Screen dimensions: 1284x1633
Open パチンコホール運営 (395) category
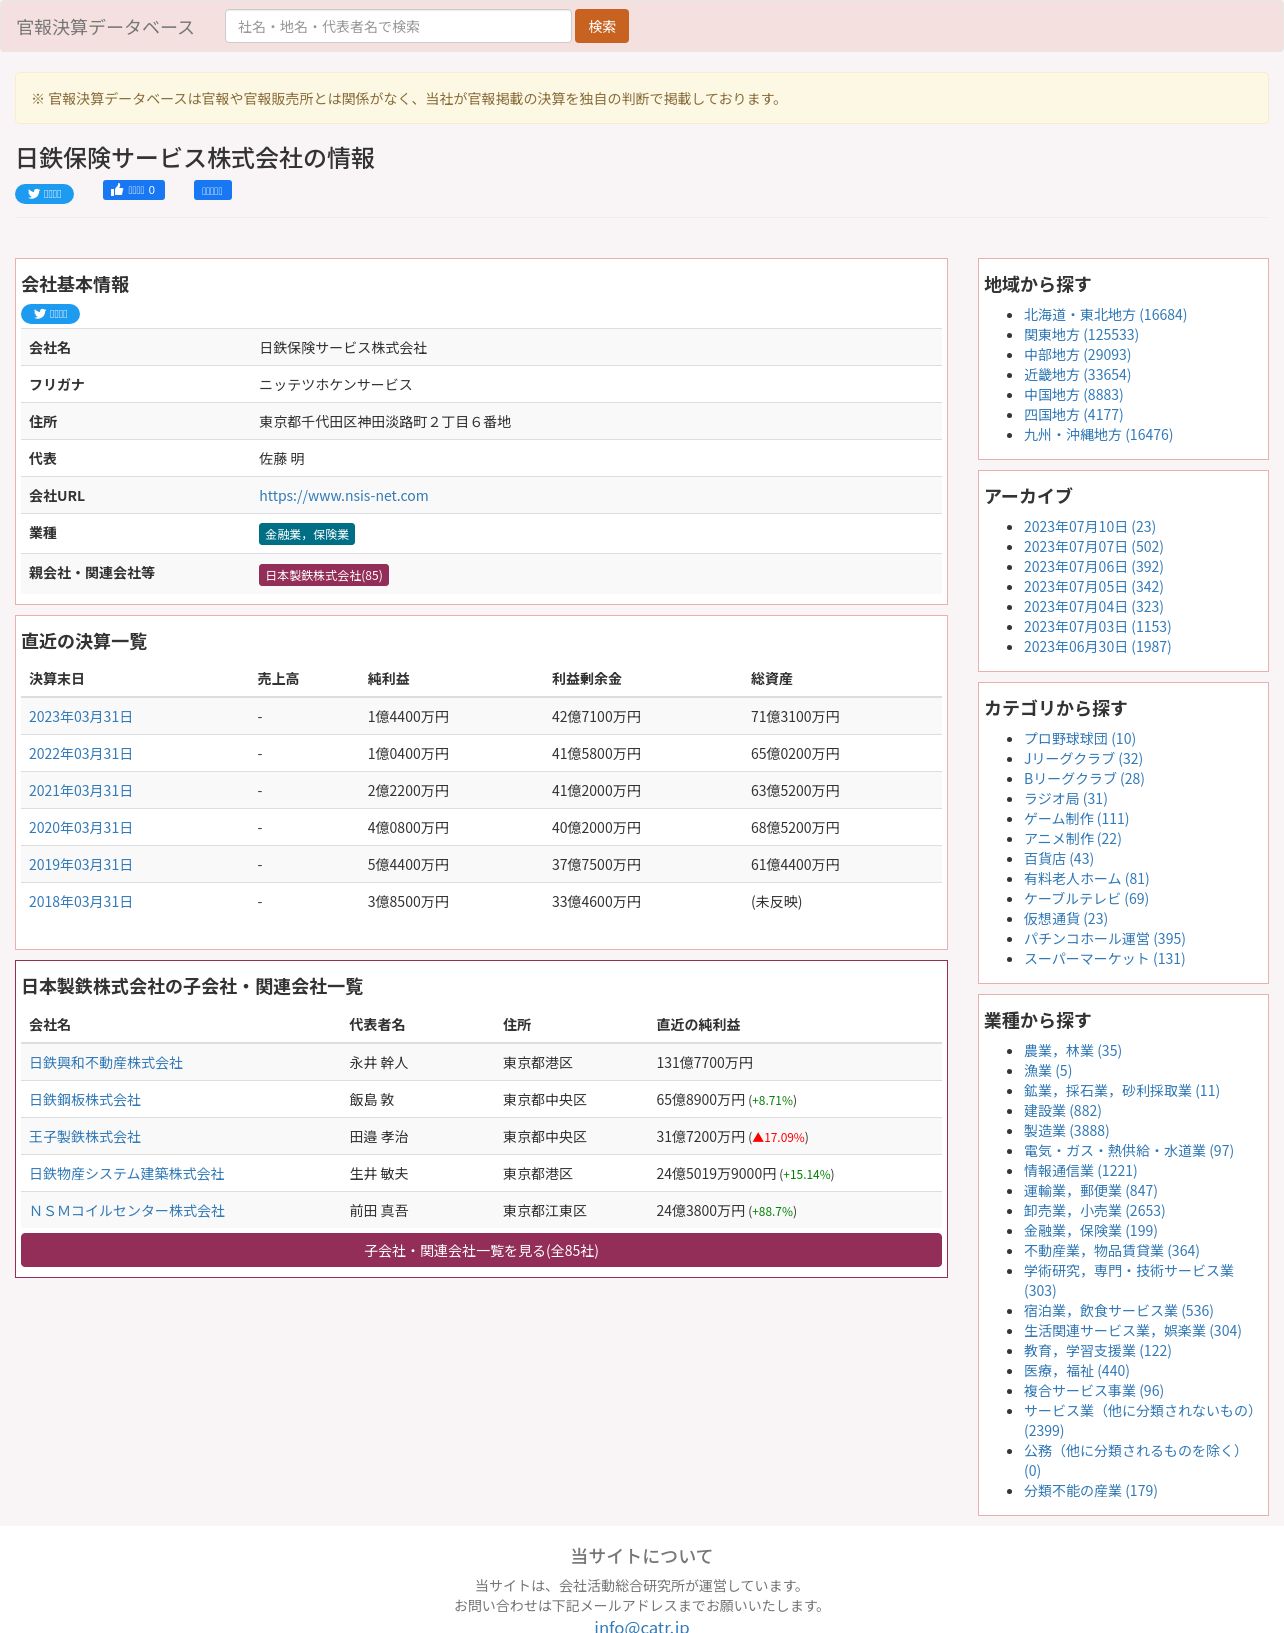click(1105, 939)
